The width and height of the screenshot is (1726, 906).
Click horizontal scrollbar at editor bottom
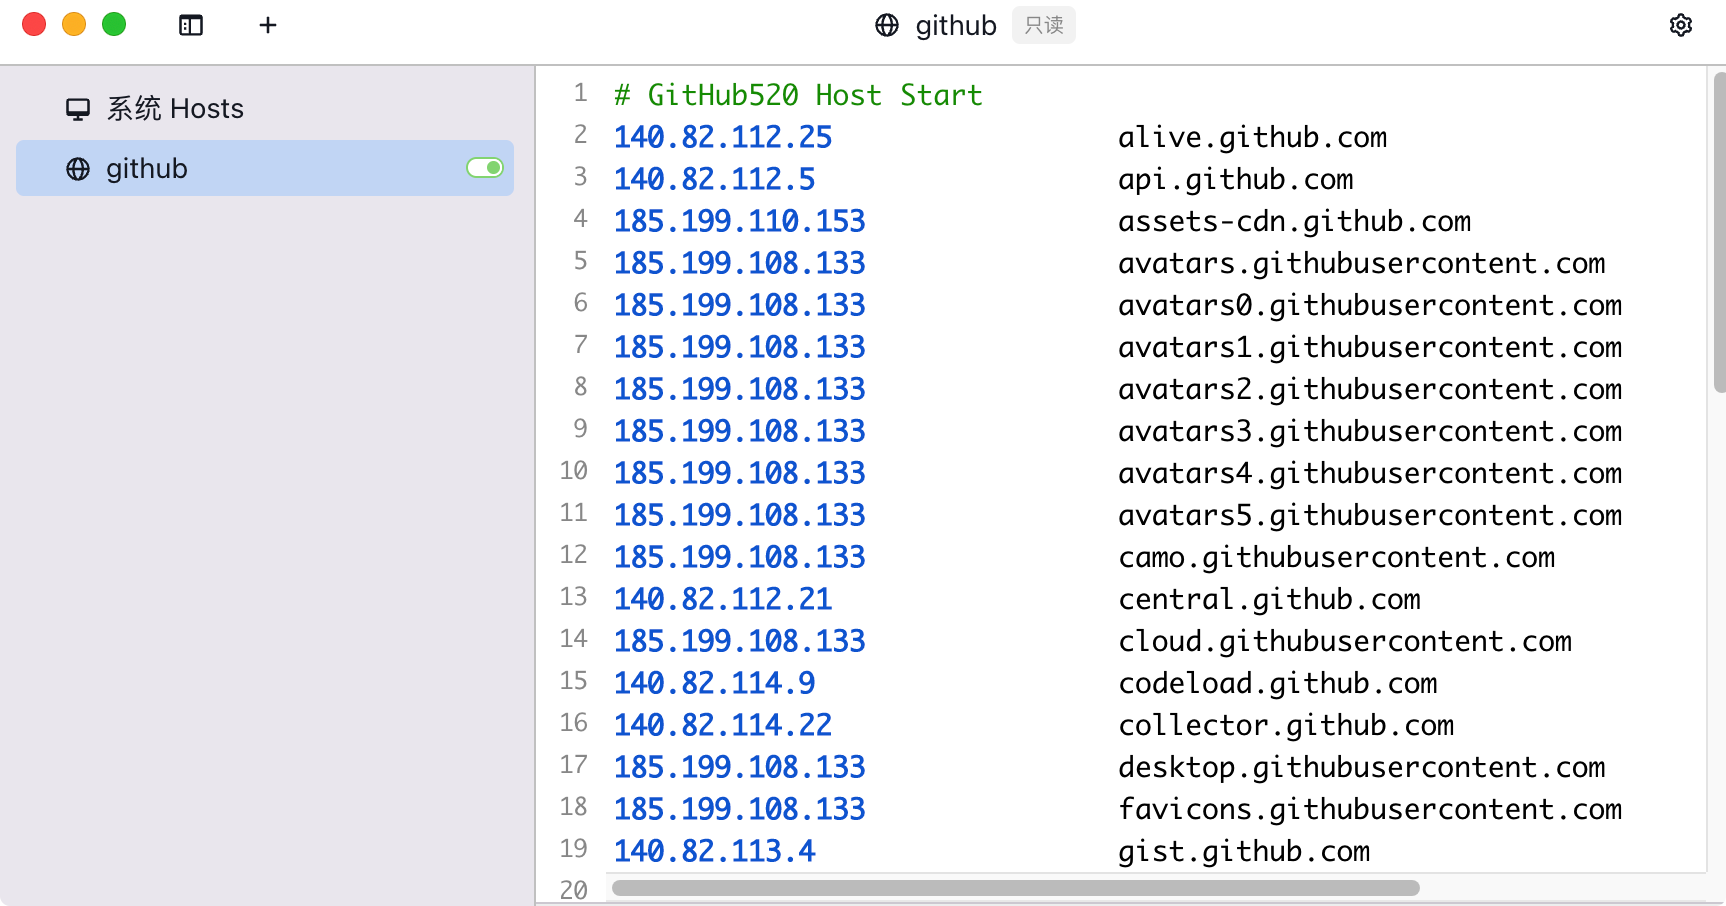tap(1016, 888)
